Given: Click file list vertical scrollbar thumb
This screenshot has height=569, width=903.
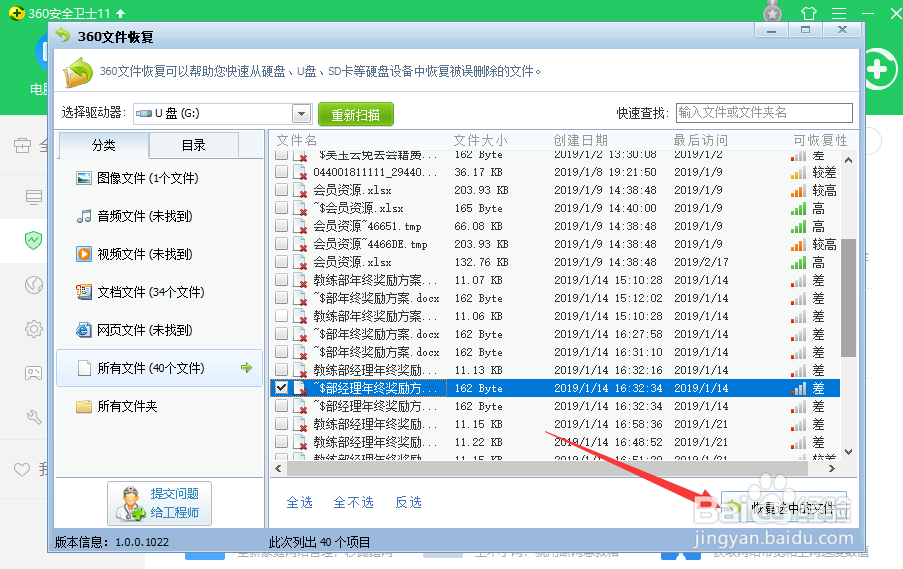Looking at the screenshot, I should [848, 298].
